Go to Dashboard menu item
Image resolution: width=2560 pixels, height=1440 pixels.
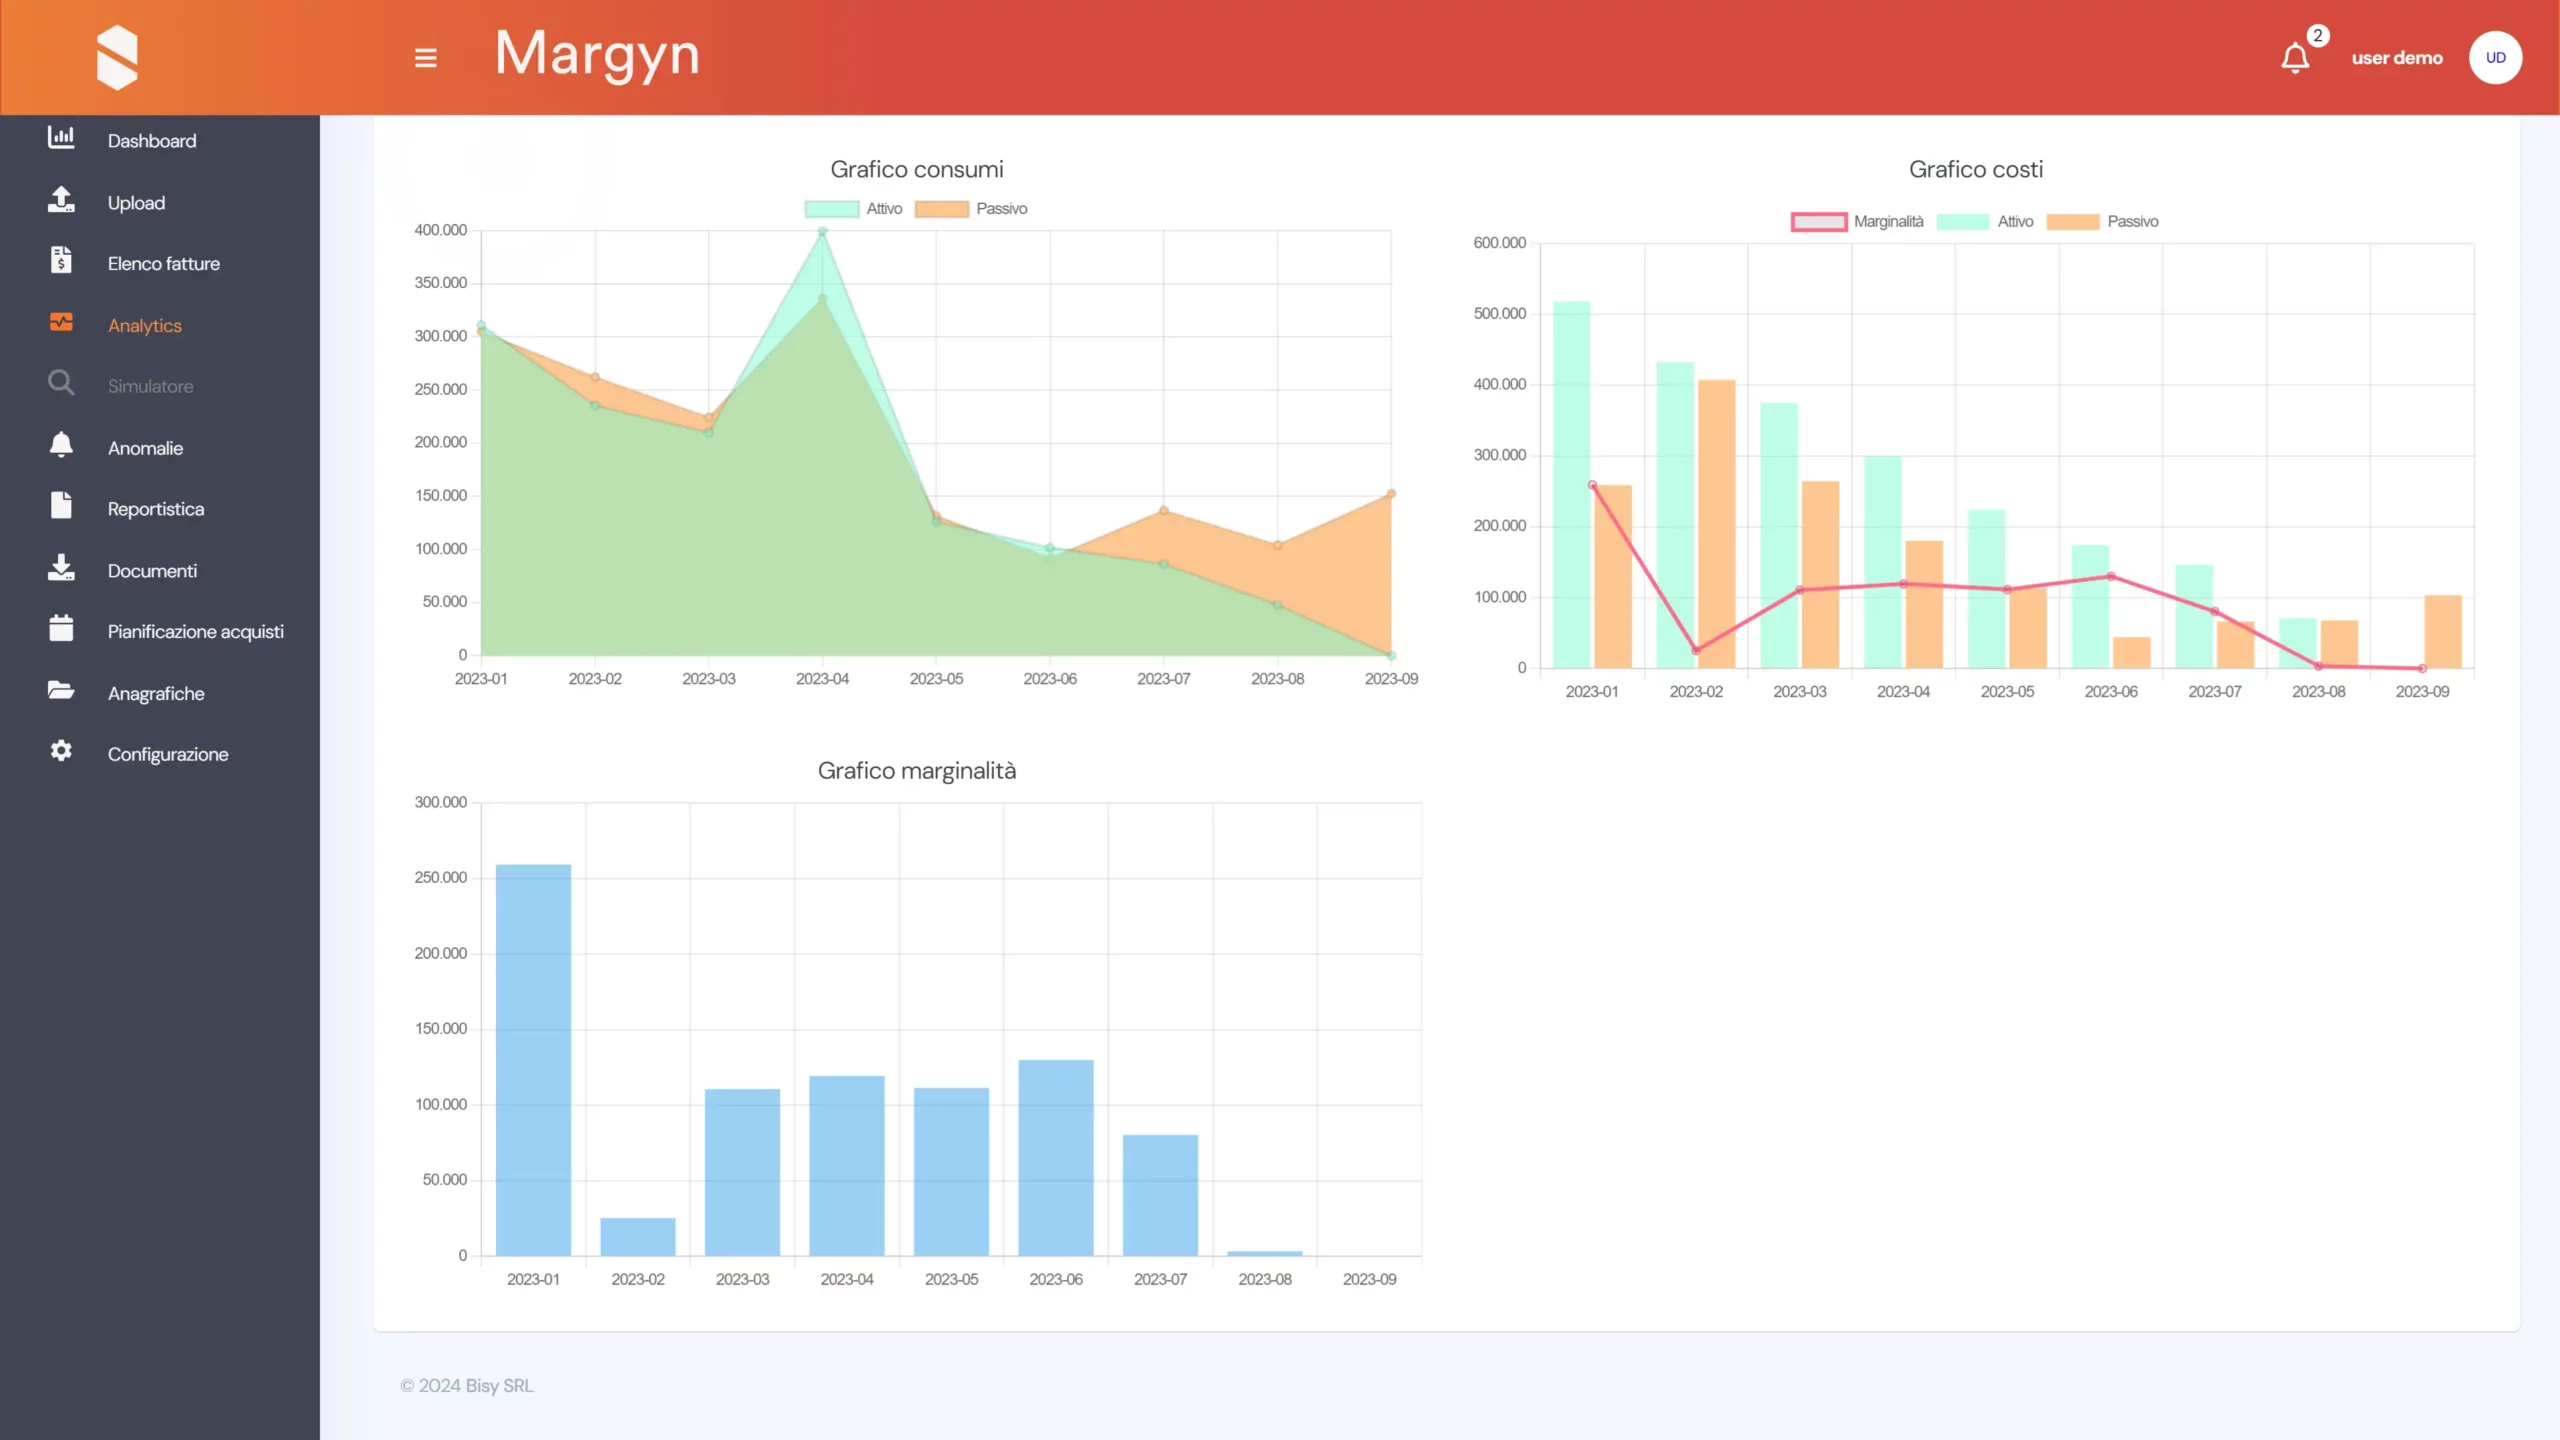coord(152,141)
